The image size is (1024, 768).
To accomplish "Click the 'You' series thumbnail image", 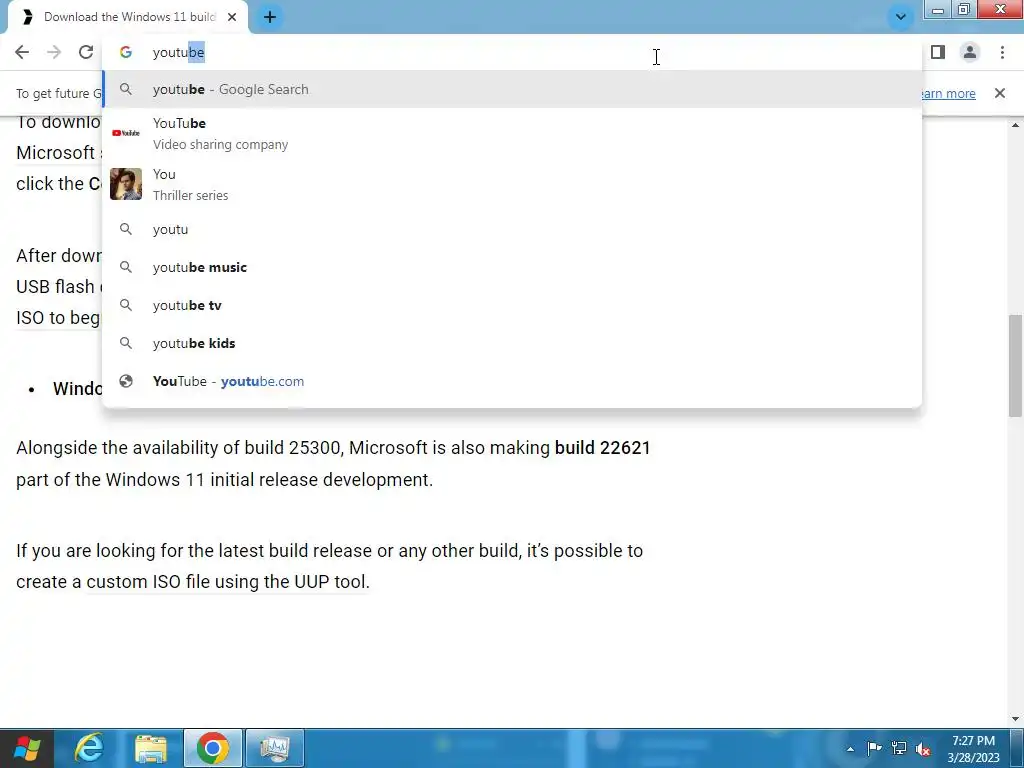I will click(125, 184).
